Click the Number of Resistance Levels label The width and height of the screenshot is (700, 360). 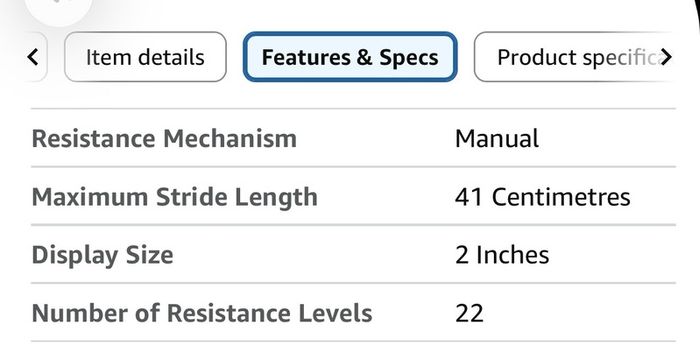tap(202, 313)
